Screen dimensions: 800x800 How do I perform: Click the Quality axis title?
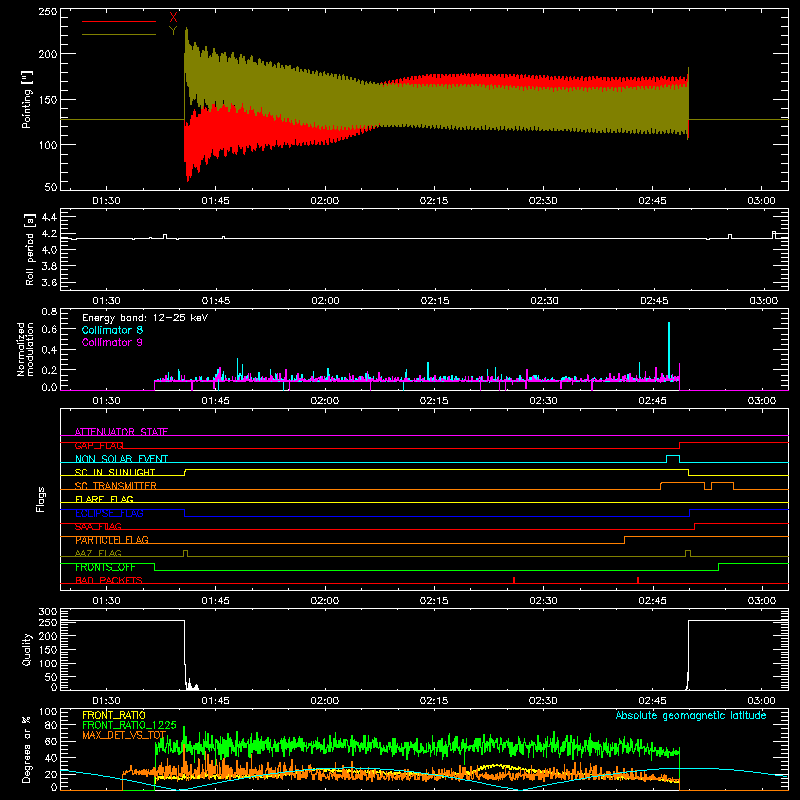tap(27, 650)
